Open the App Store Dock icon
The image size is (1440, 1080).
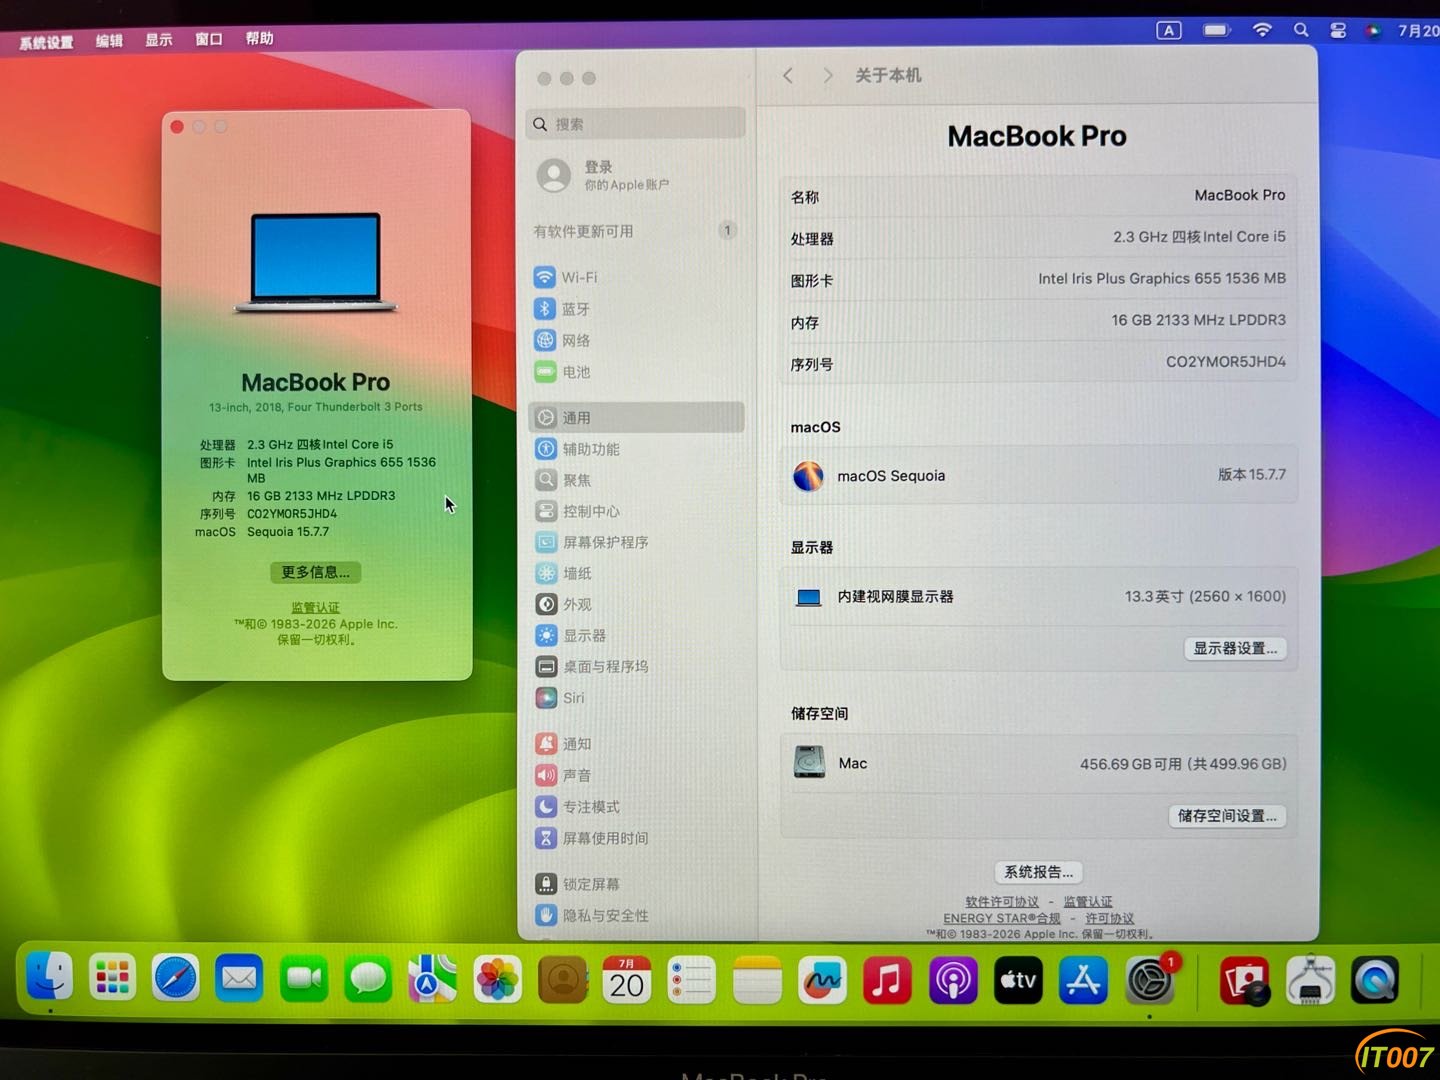(1084, 980)
